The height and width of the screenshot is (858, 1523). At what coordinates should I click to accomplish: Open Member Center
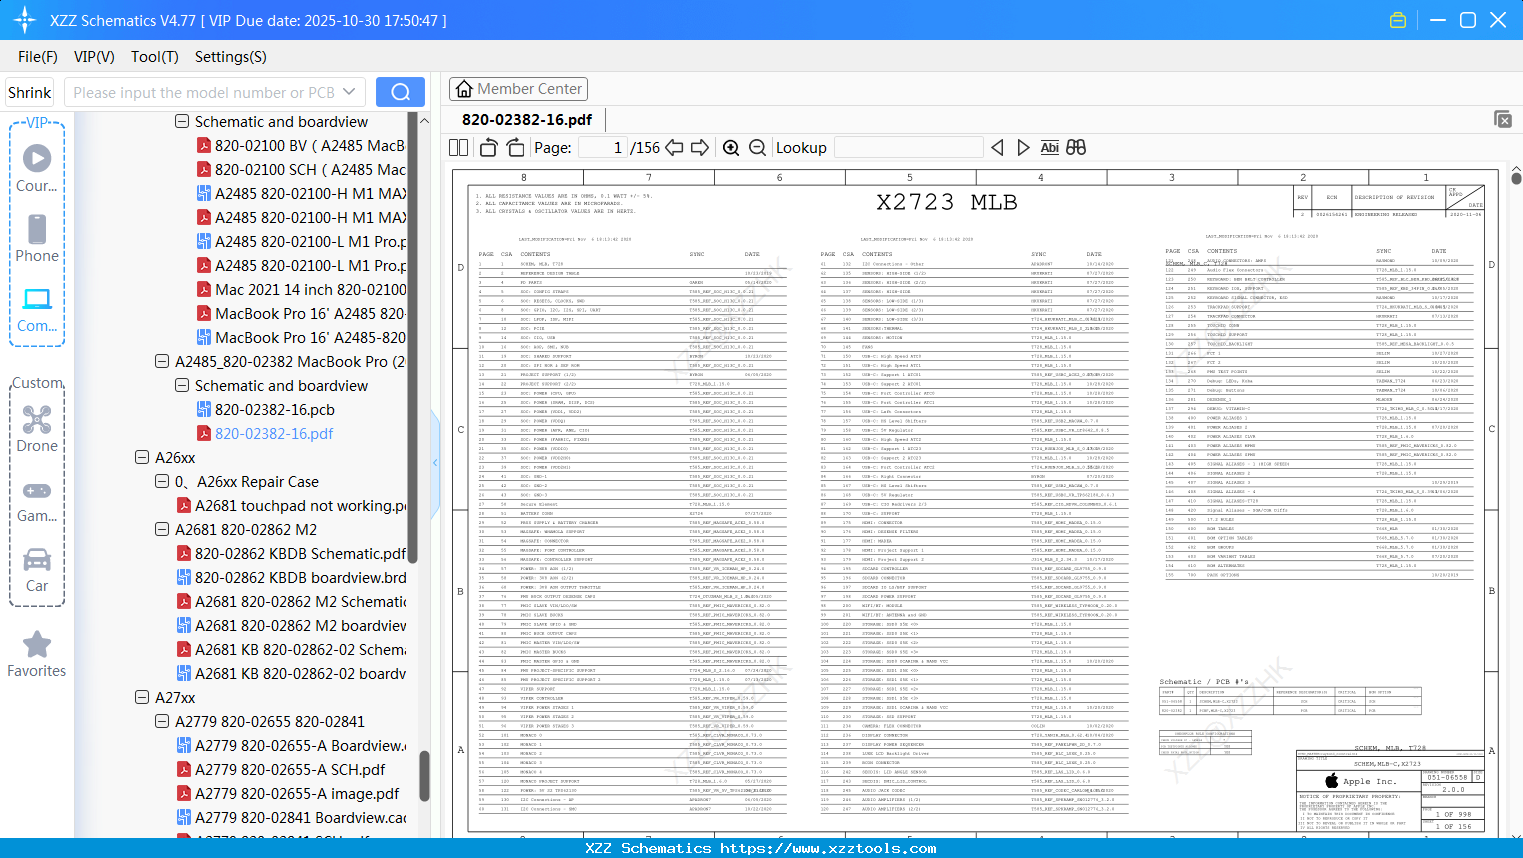518,89
